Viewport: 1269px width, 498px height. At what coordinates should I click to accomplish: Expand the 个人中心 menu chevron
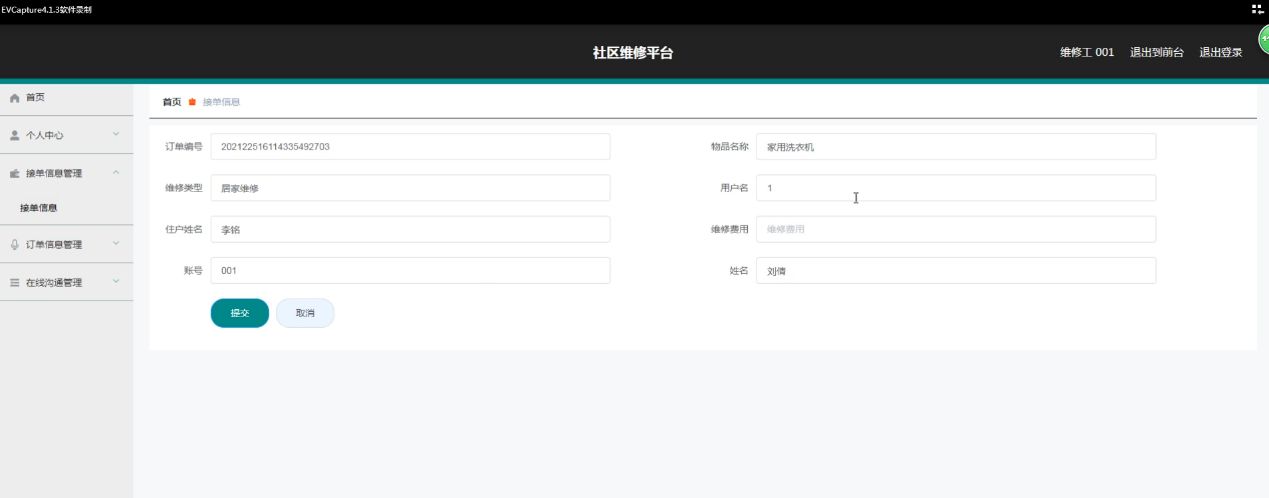tap(116, 134)
